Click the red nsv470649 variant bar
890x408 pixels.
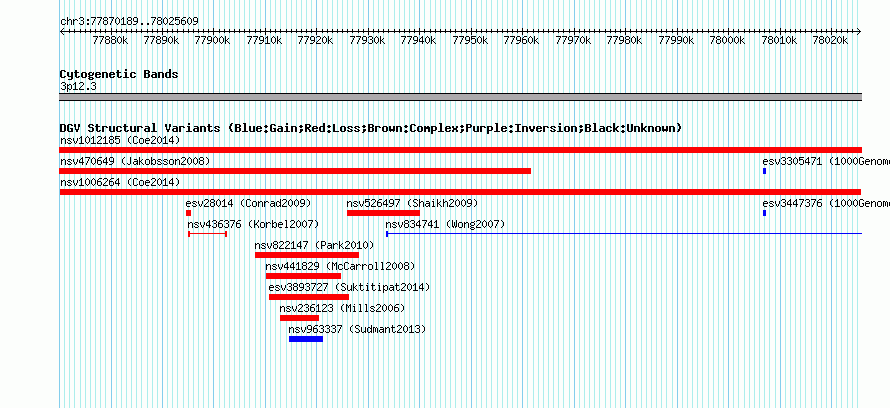(x=295, y=171)
